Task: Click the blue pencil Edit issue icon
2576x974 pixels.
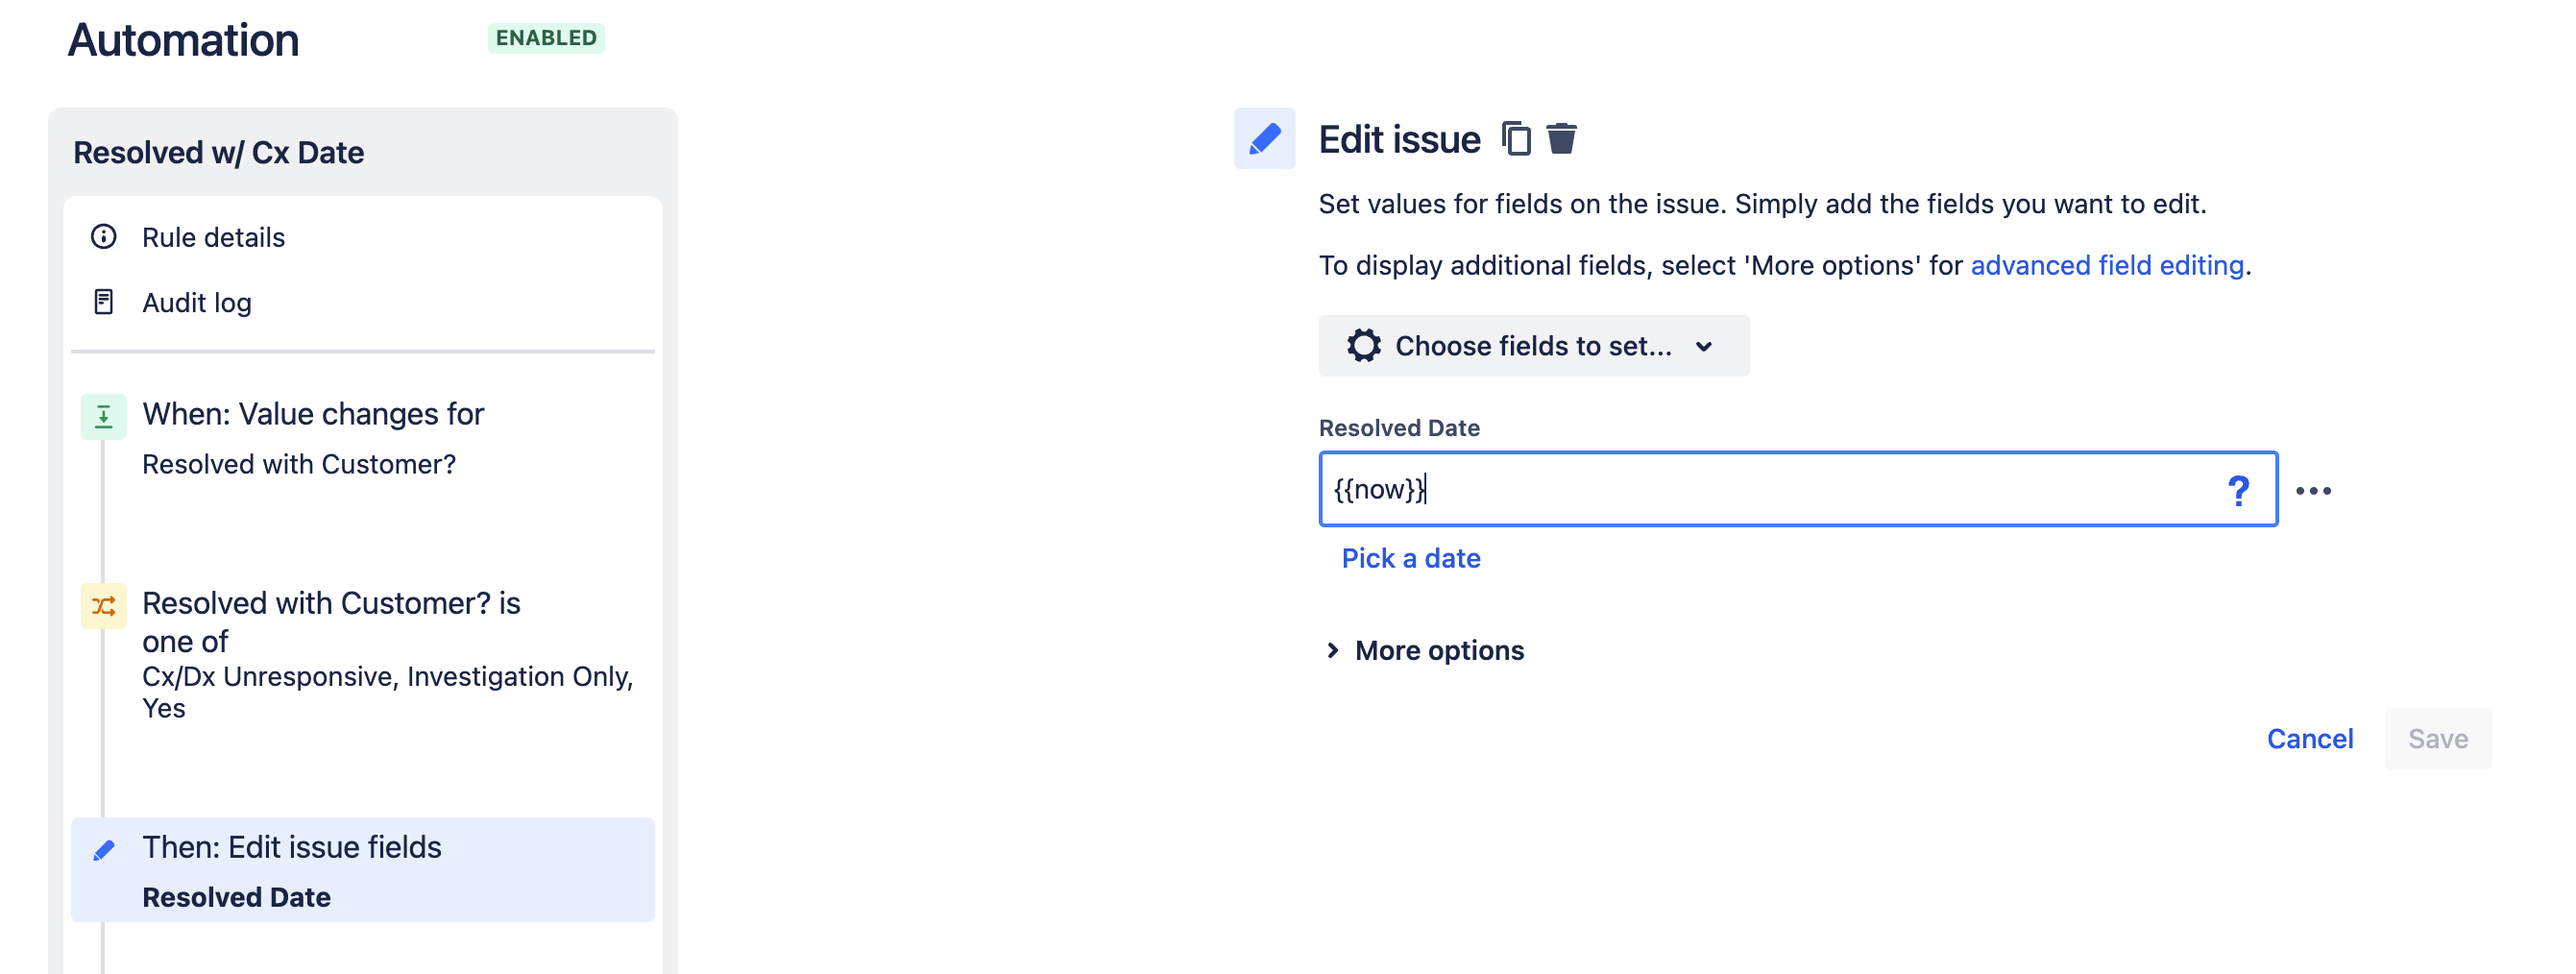Action: (x=1264, y=138)
